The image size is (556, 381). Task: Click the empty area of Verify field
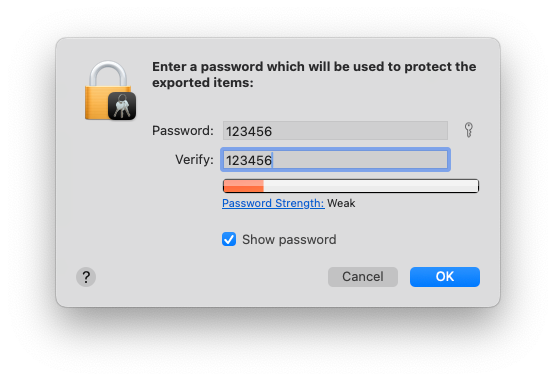(359, 160)
